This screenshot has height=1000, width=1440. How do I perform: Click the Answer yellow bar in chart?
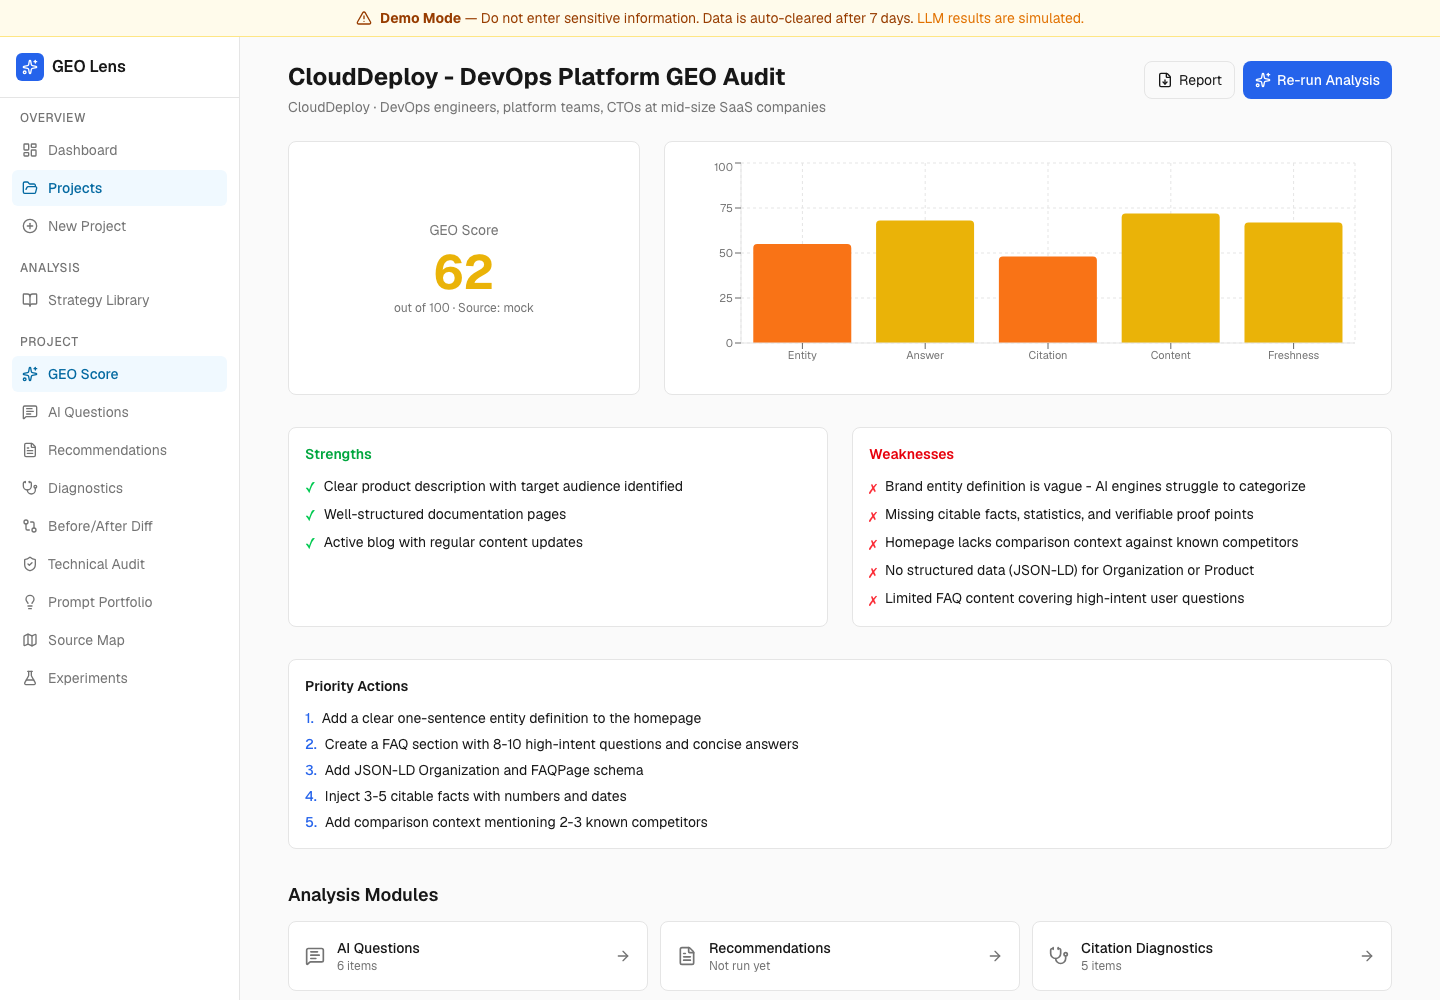click(925, 282)
